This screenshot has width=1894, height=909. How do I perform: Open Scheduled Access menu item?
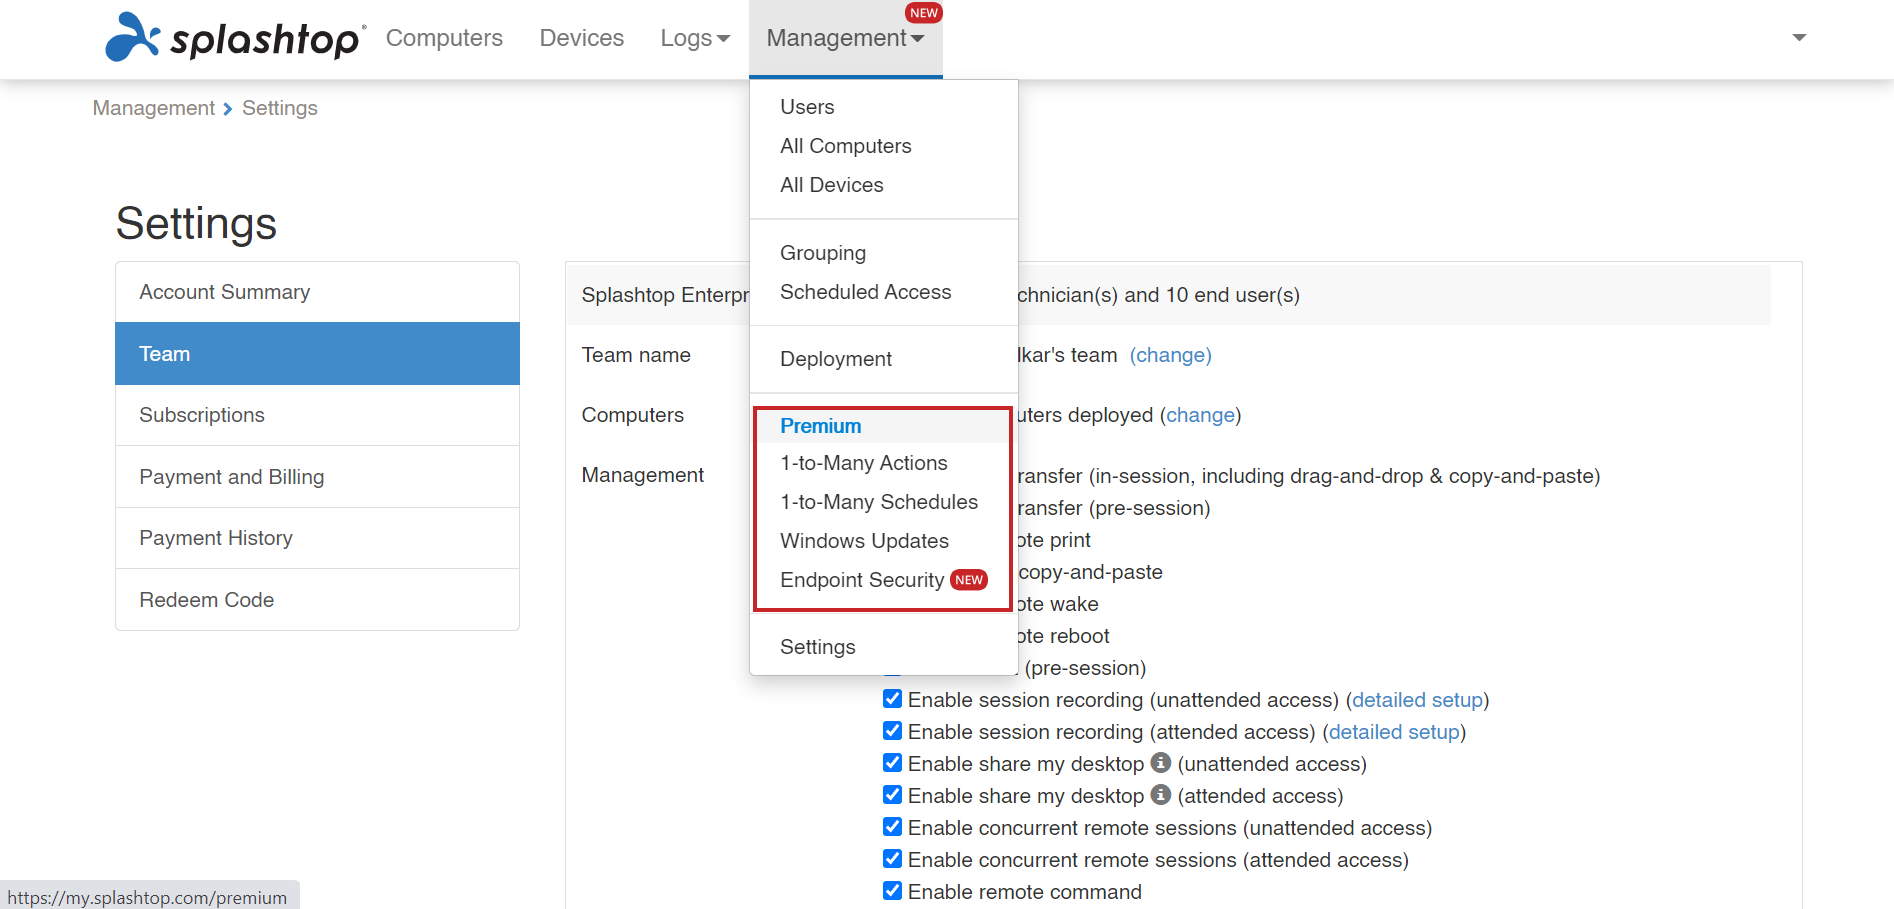(865, 292)
